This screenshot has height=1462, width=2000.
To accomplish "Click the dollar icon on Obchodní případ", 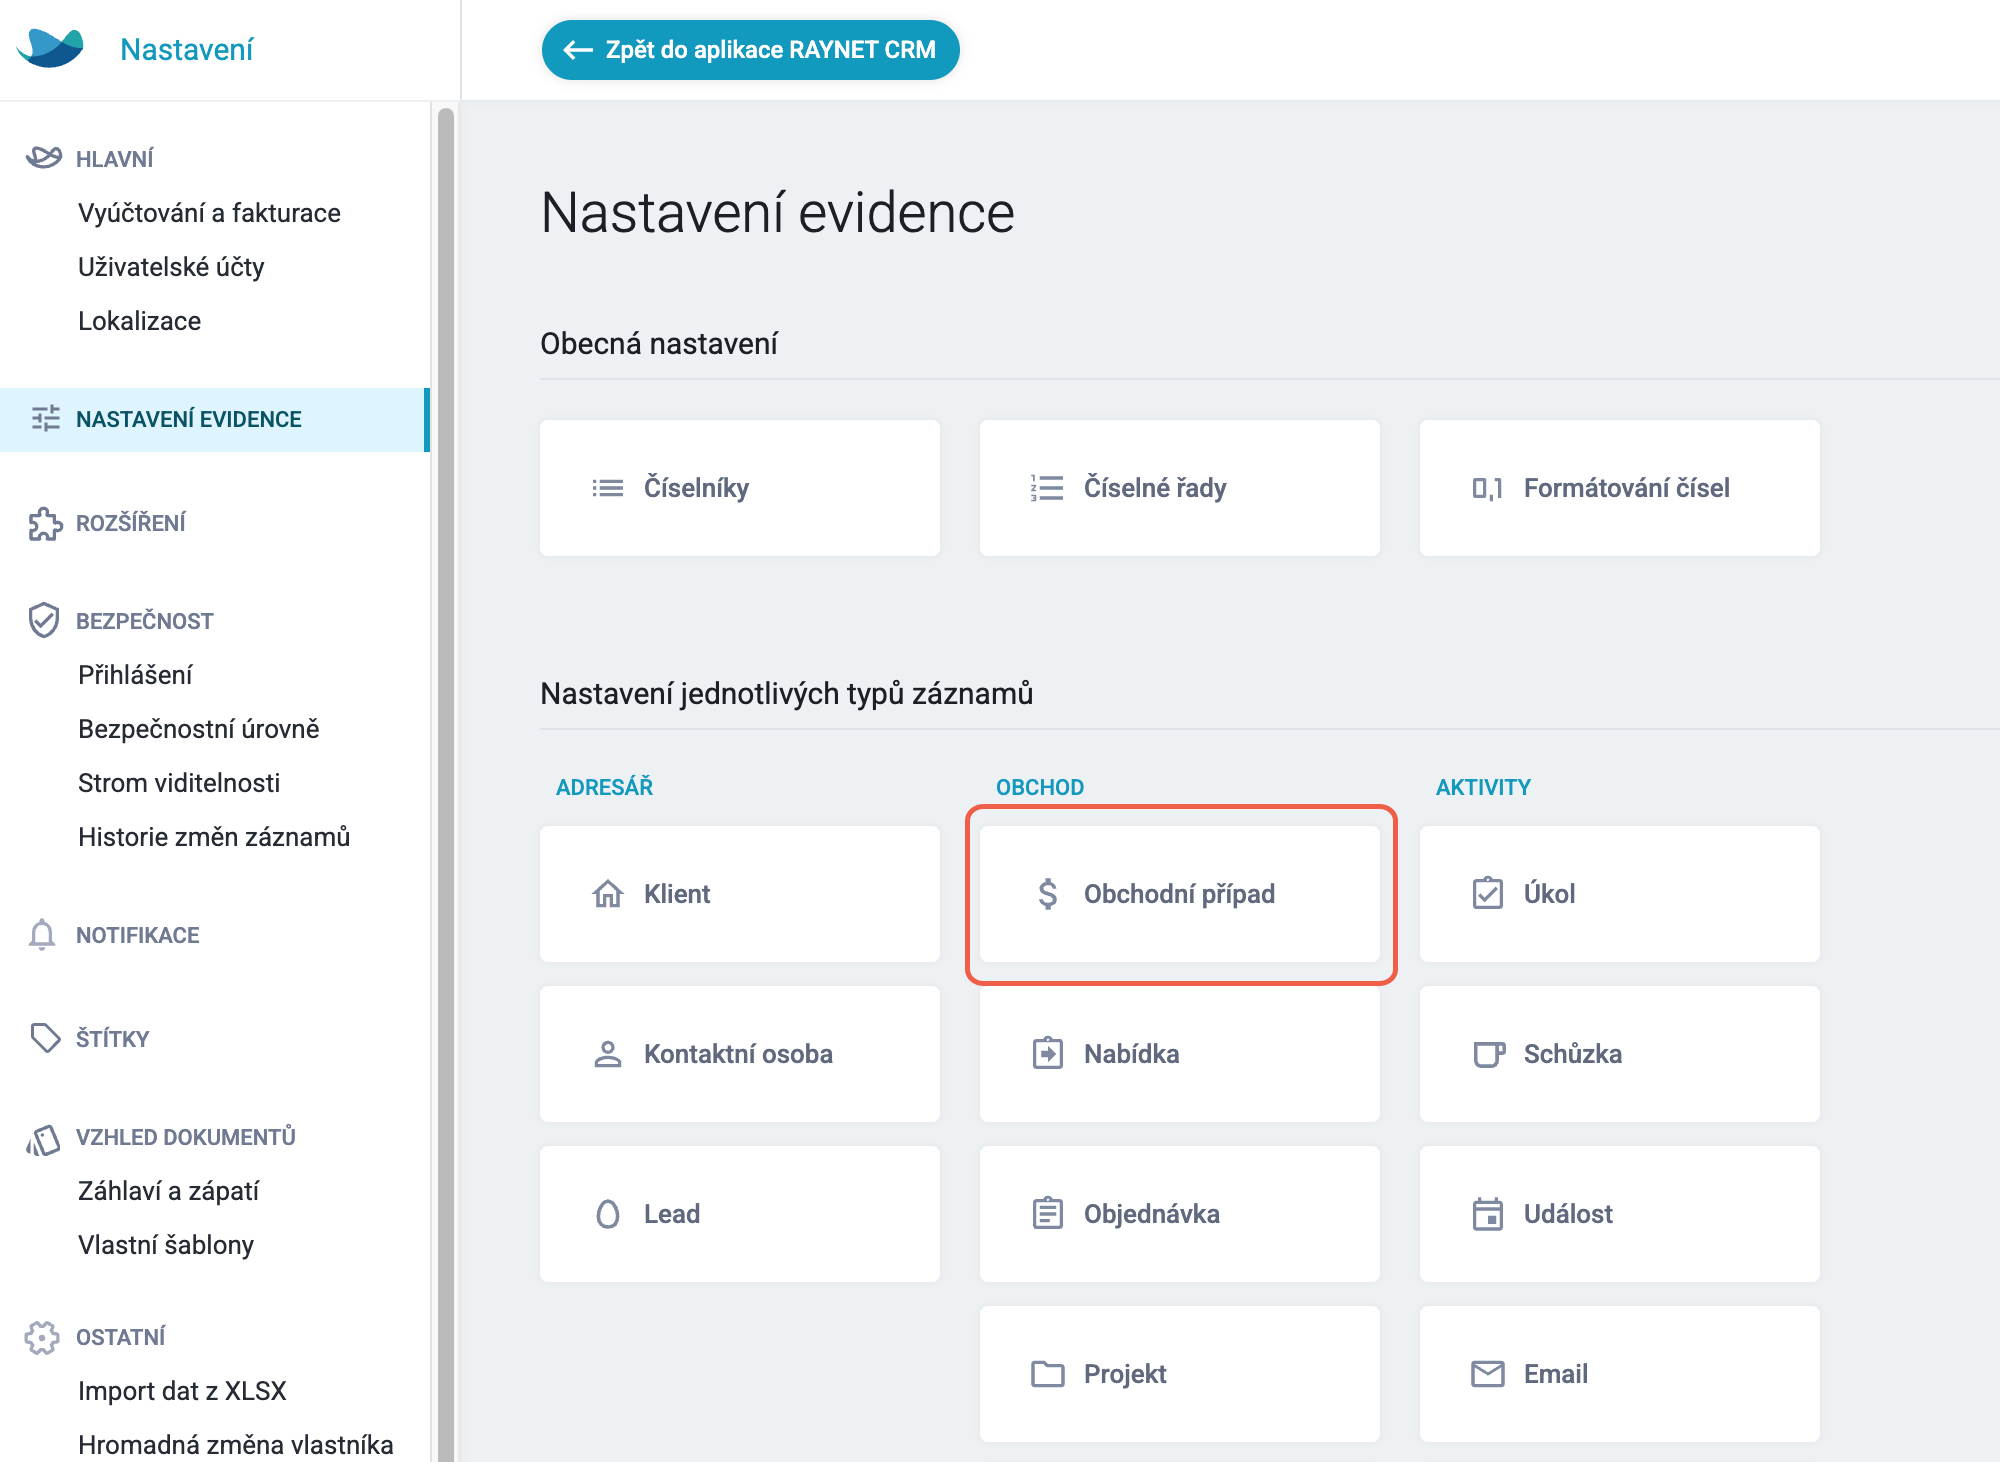I will tap(1047, 893).
